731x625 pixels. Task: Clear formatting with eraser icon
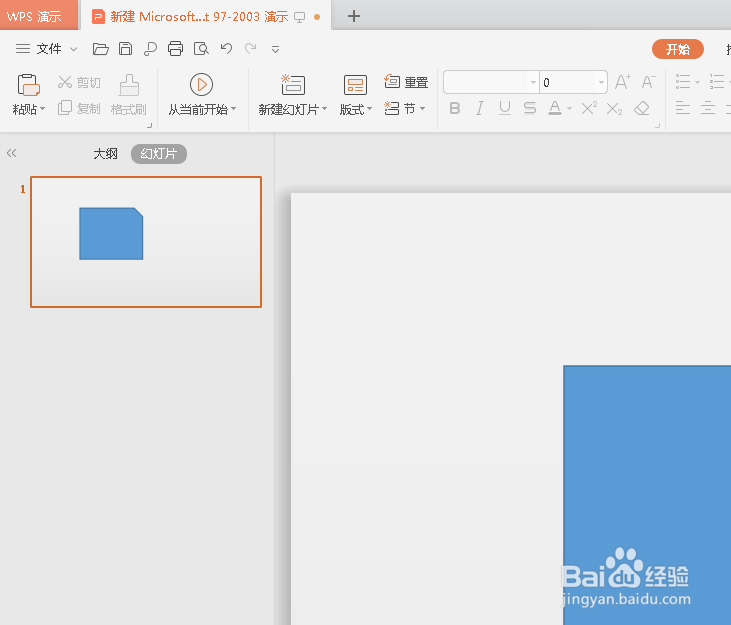click(642, 109)
